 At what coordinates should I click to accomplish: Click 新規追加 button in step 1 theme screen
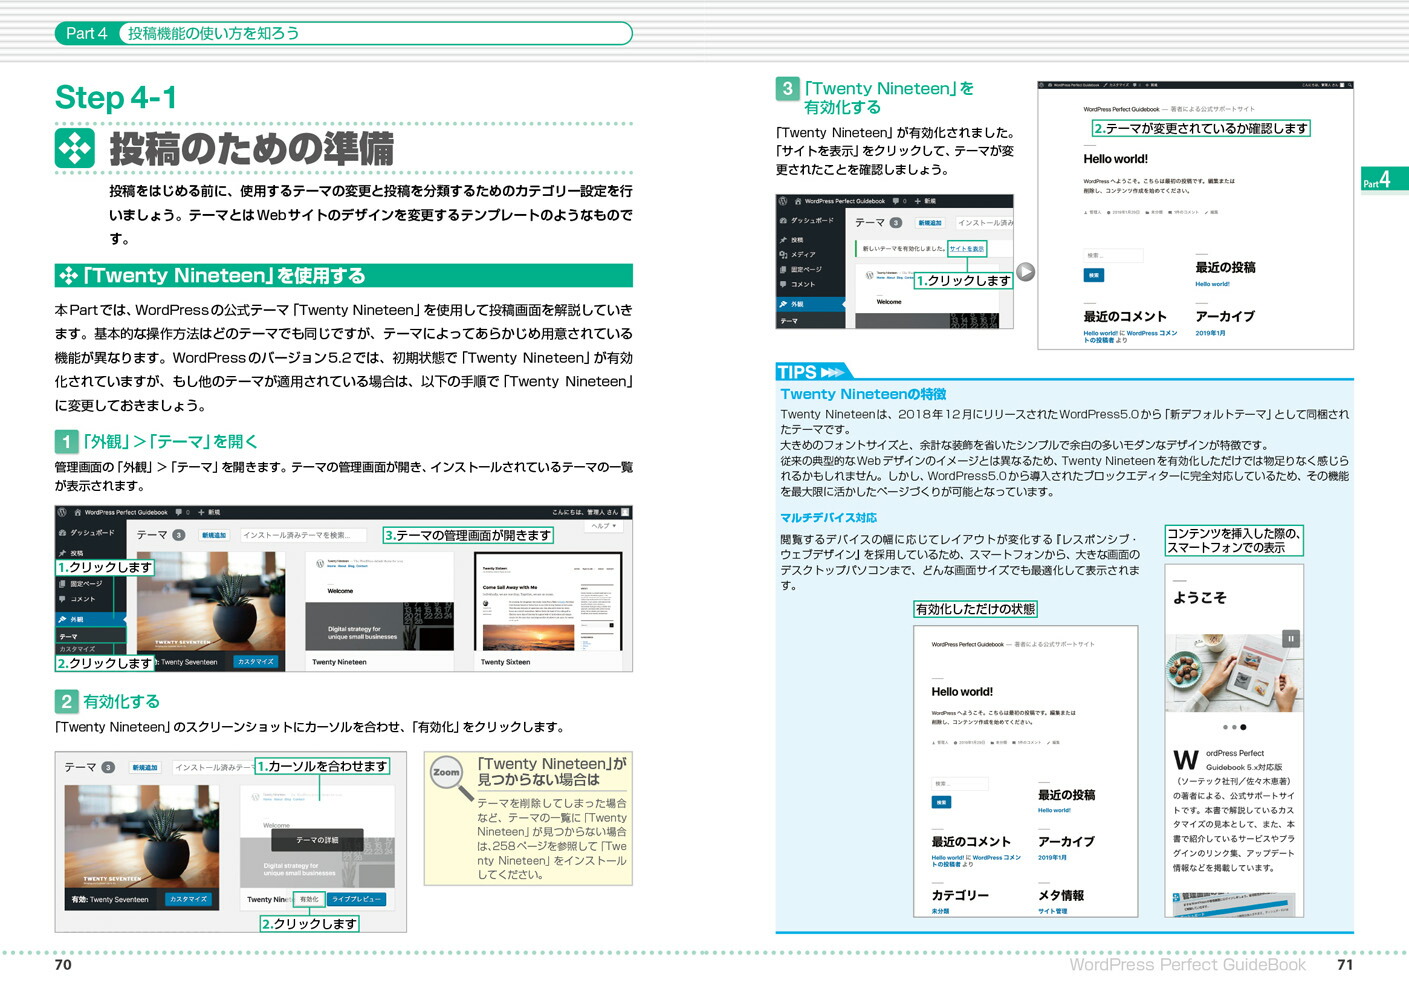(214, 535)
